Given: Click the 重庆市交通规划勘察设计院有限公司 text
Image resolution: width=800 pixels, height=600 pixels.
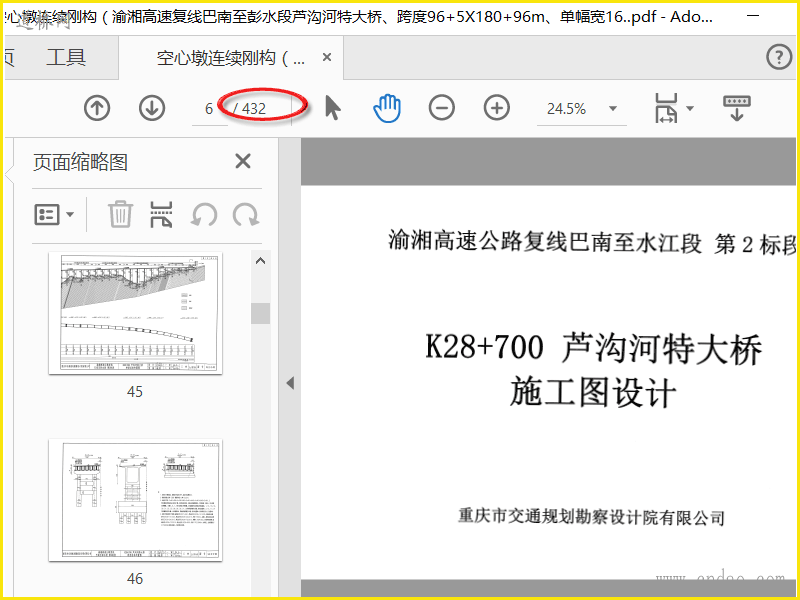Looking at the screenshot, I should 591,516.
